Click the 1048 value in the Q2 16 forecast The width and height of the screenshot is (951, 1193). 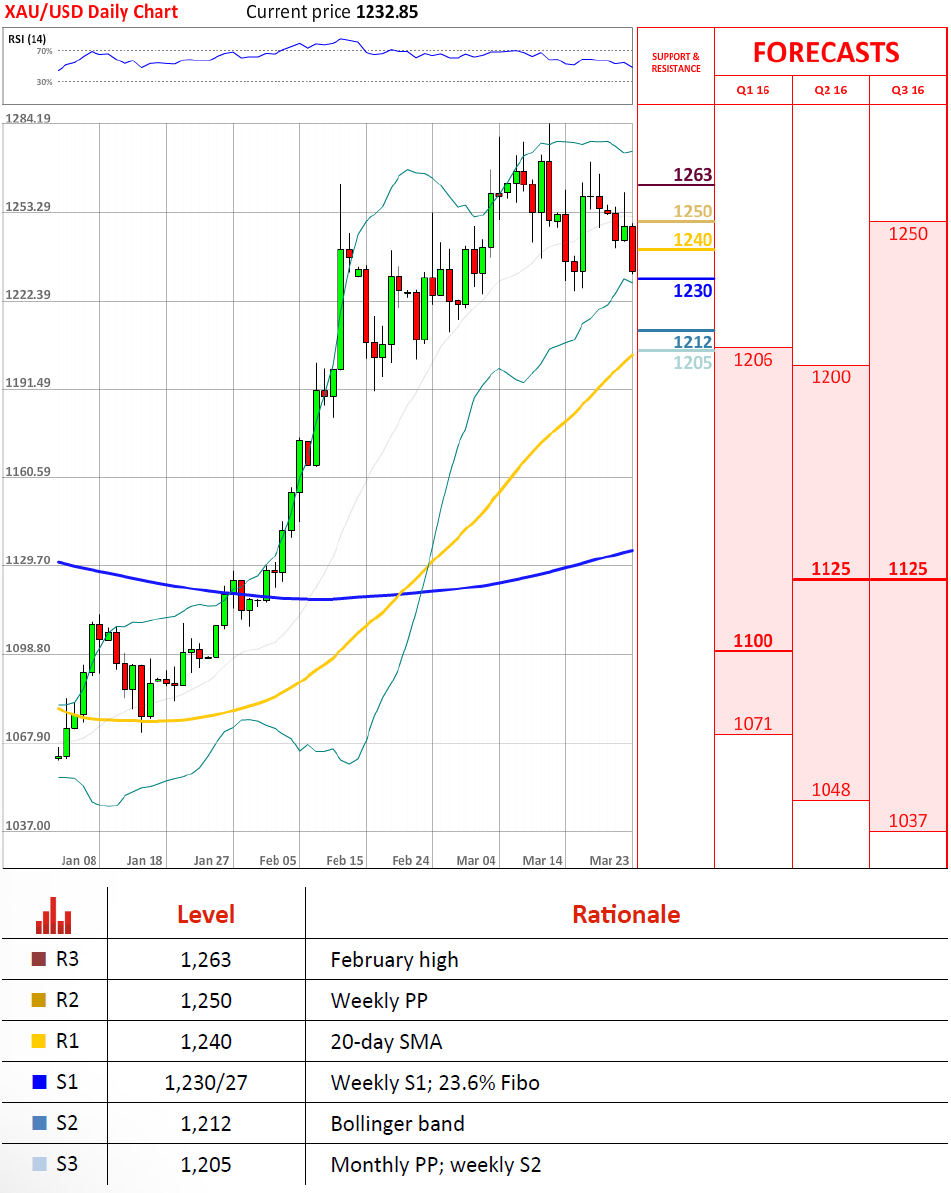[x=831, y=789]
